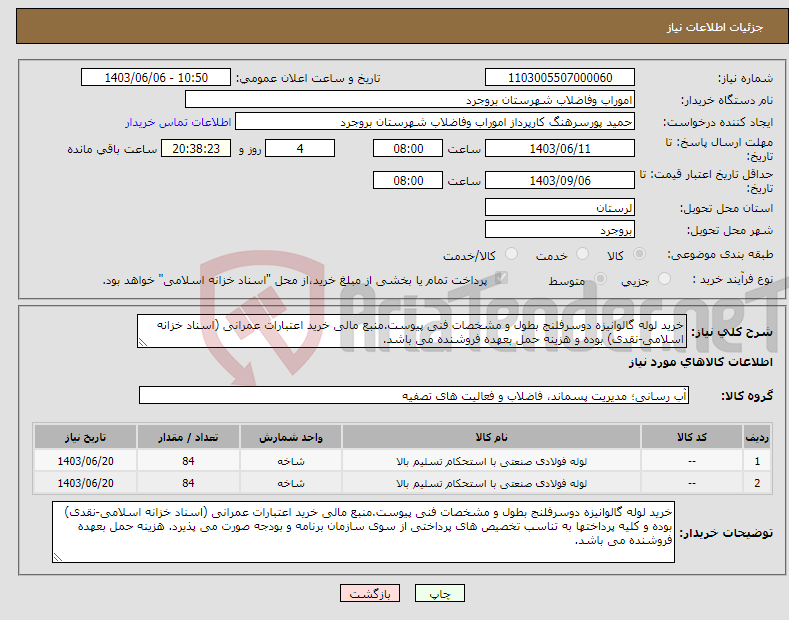Click the price validity date 1403/09/06
This screenshot has width=789, height=620.
tap(560, 180)
